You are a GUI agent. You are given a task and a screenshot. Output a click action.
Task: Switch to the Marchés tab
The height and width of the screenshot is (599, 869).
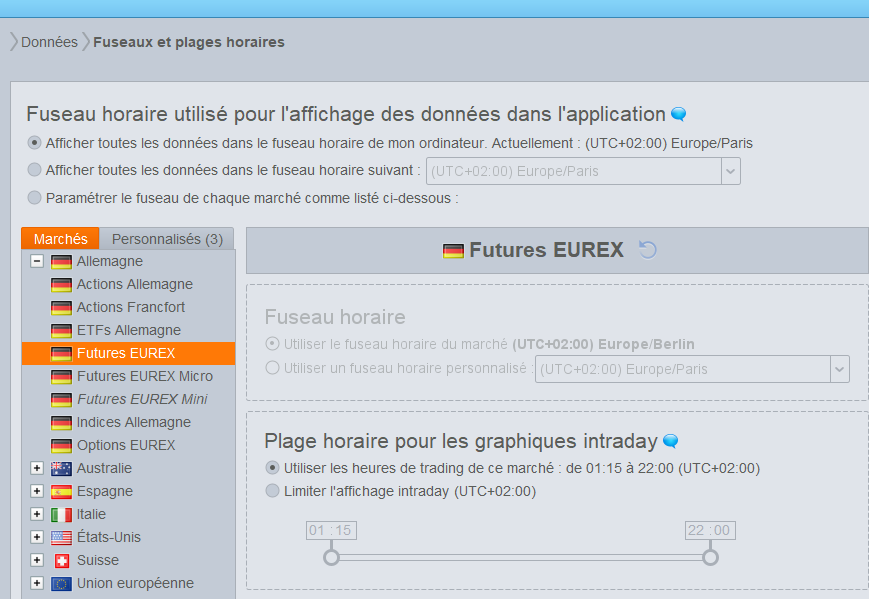pyautogui.click(x=60, y=239)
